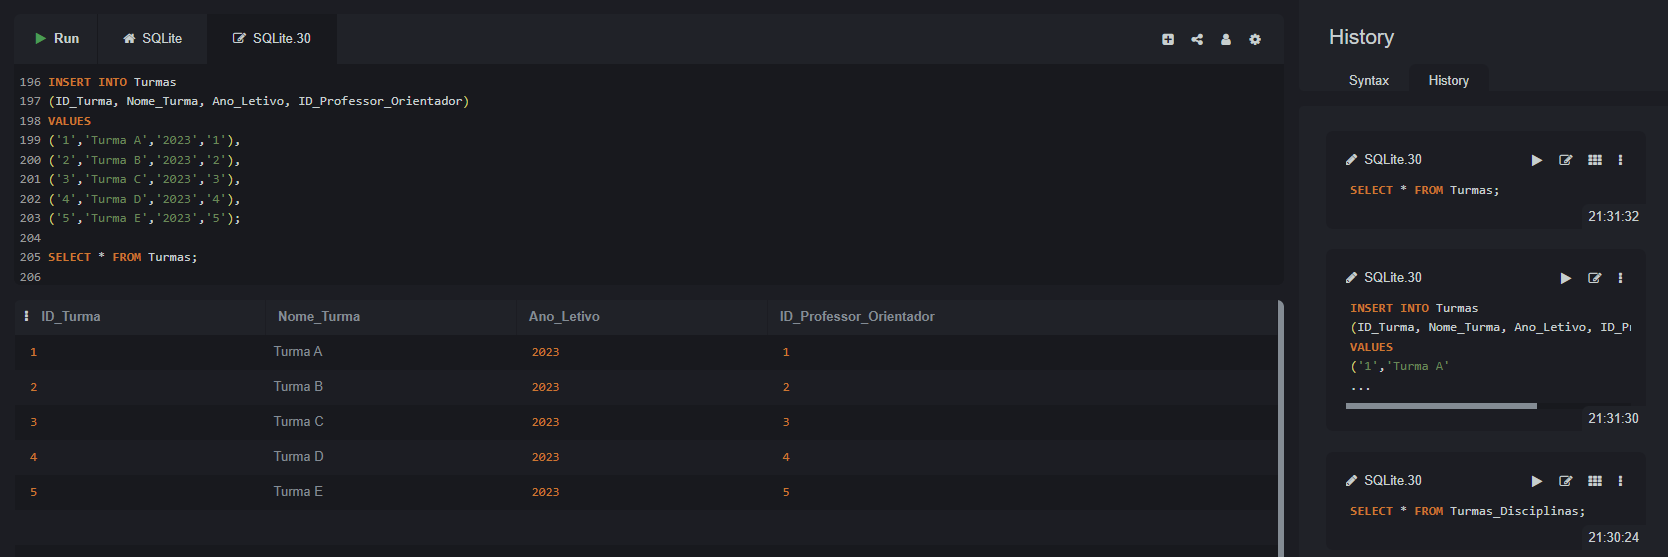Image resolution: width=1668 pixels, height=557 pixels.
Task: Open the user account icon
Action: [x=1226, y=40]
